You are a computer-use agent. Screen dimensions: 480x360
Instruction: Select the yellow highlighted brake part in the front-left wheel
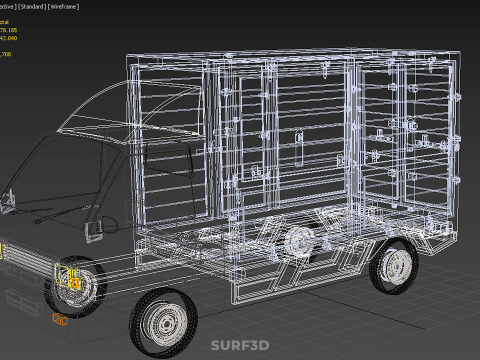(68, 277)
